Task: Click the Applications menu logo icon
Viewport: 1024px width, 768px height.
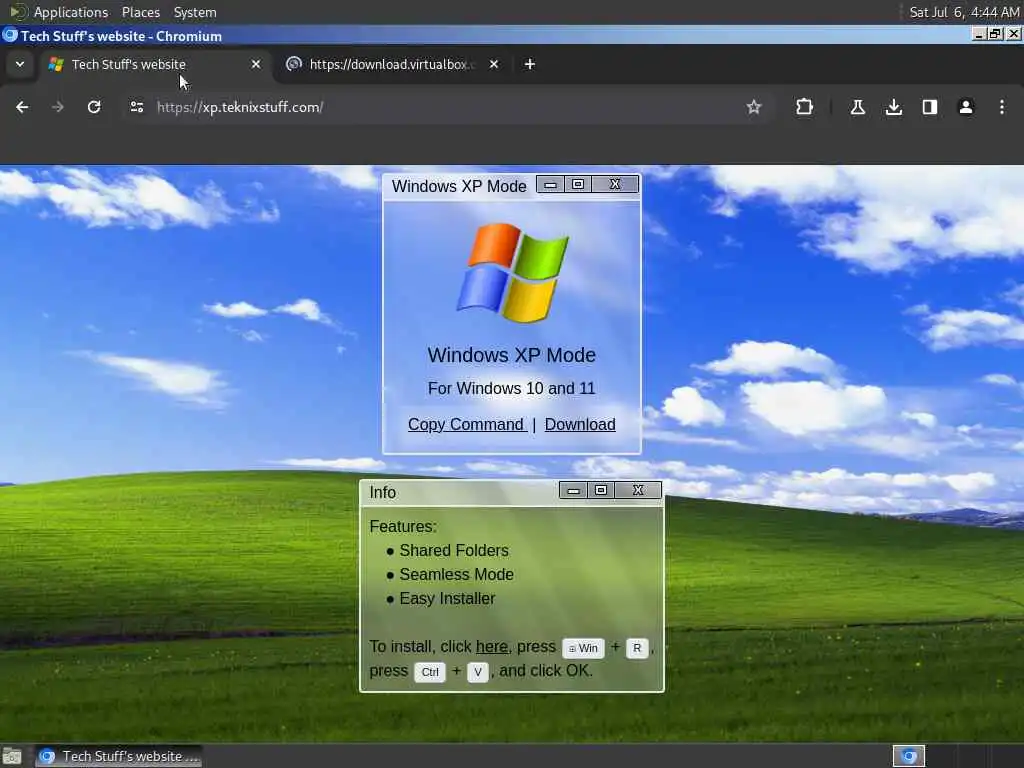Action: coord(18,12)
